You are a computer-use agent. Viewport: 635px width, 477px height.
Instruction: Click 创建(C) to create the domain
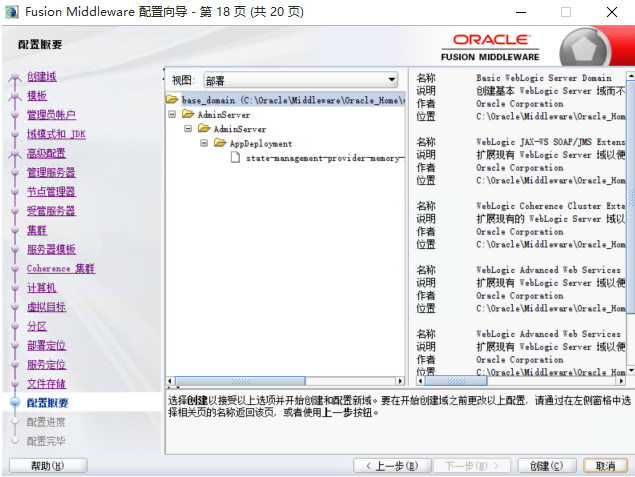[547, 466]
